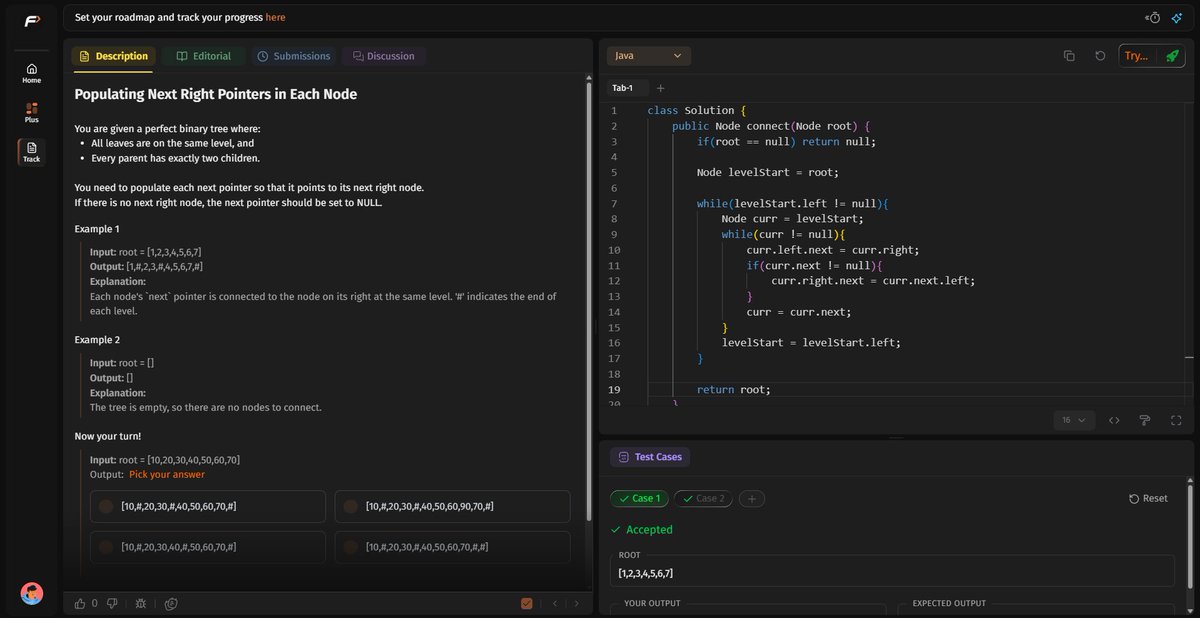Go to the previous problem arrow

(x=554, y=603)
